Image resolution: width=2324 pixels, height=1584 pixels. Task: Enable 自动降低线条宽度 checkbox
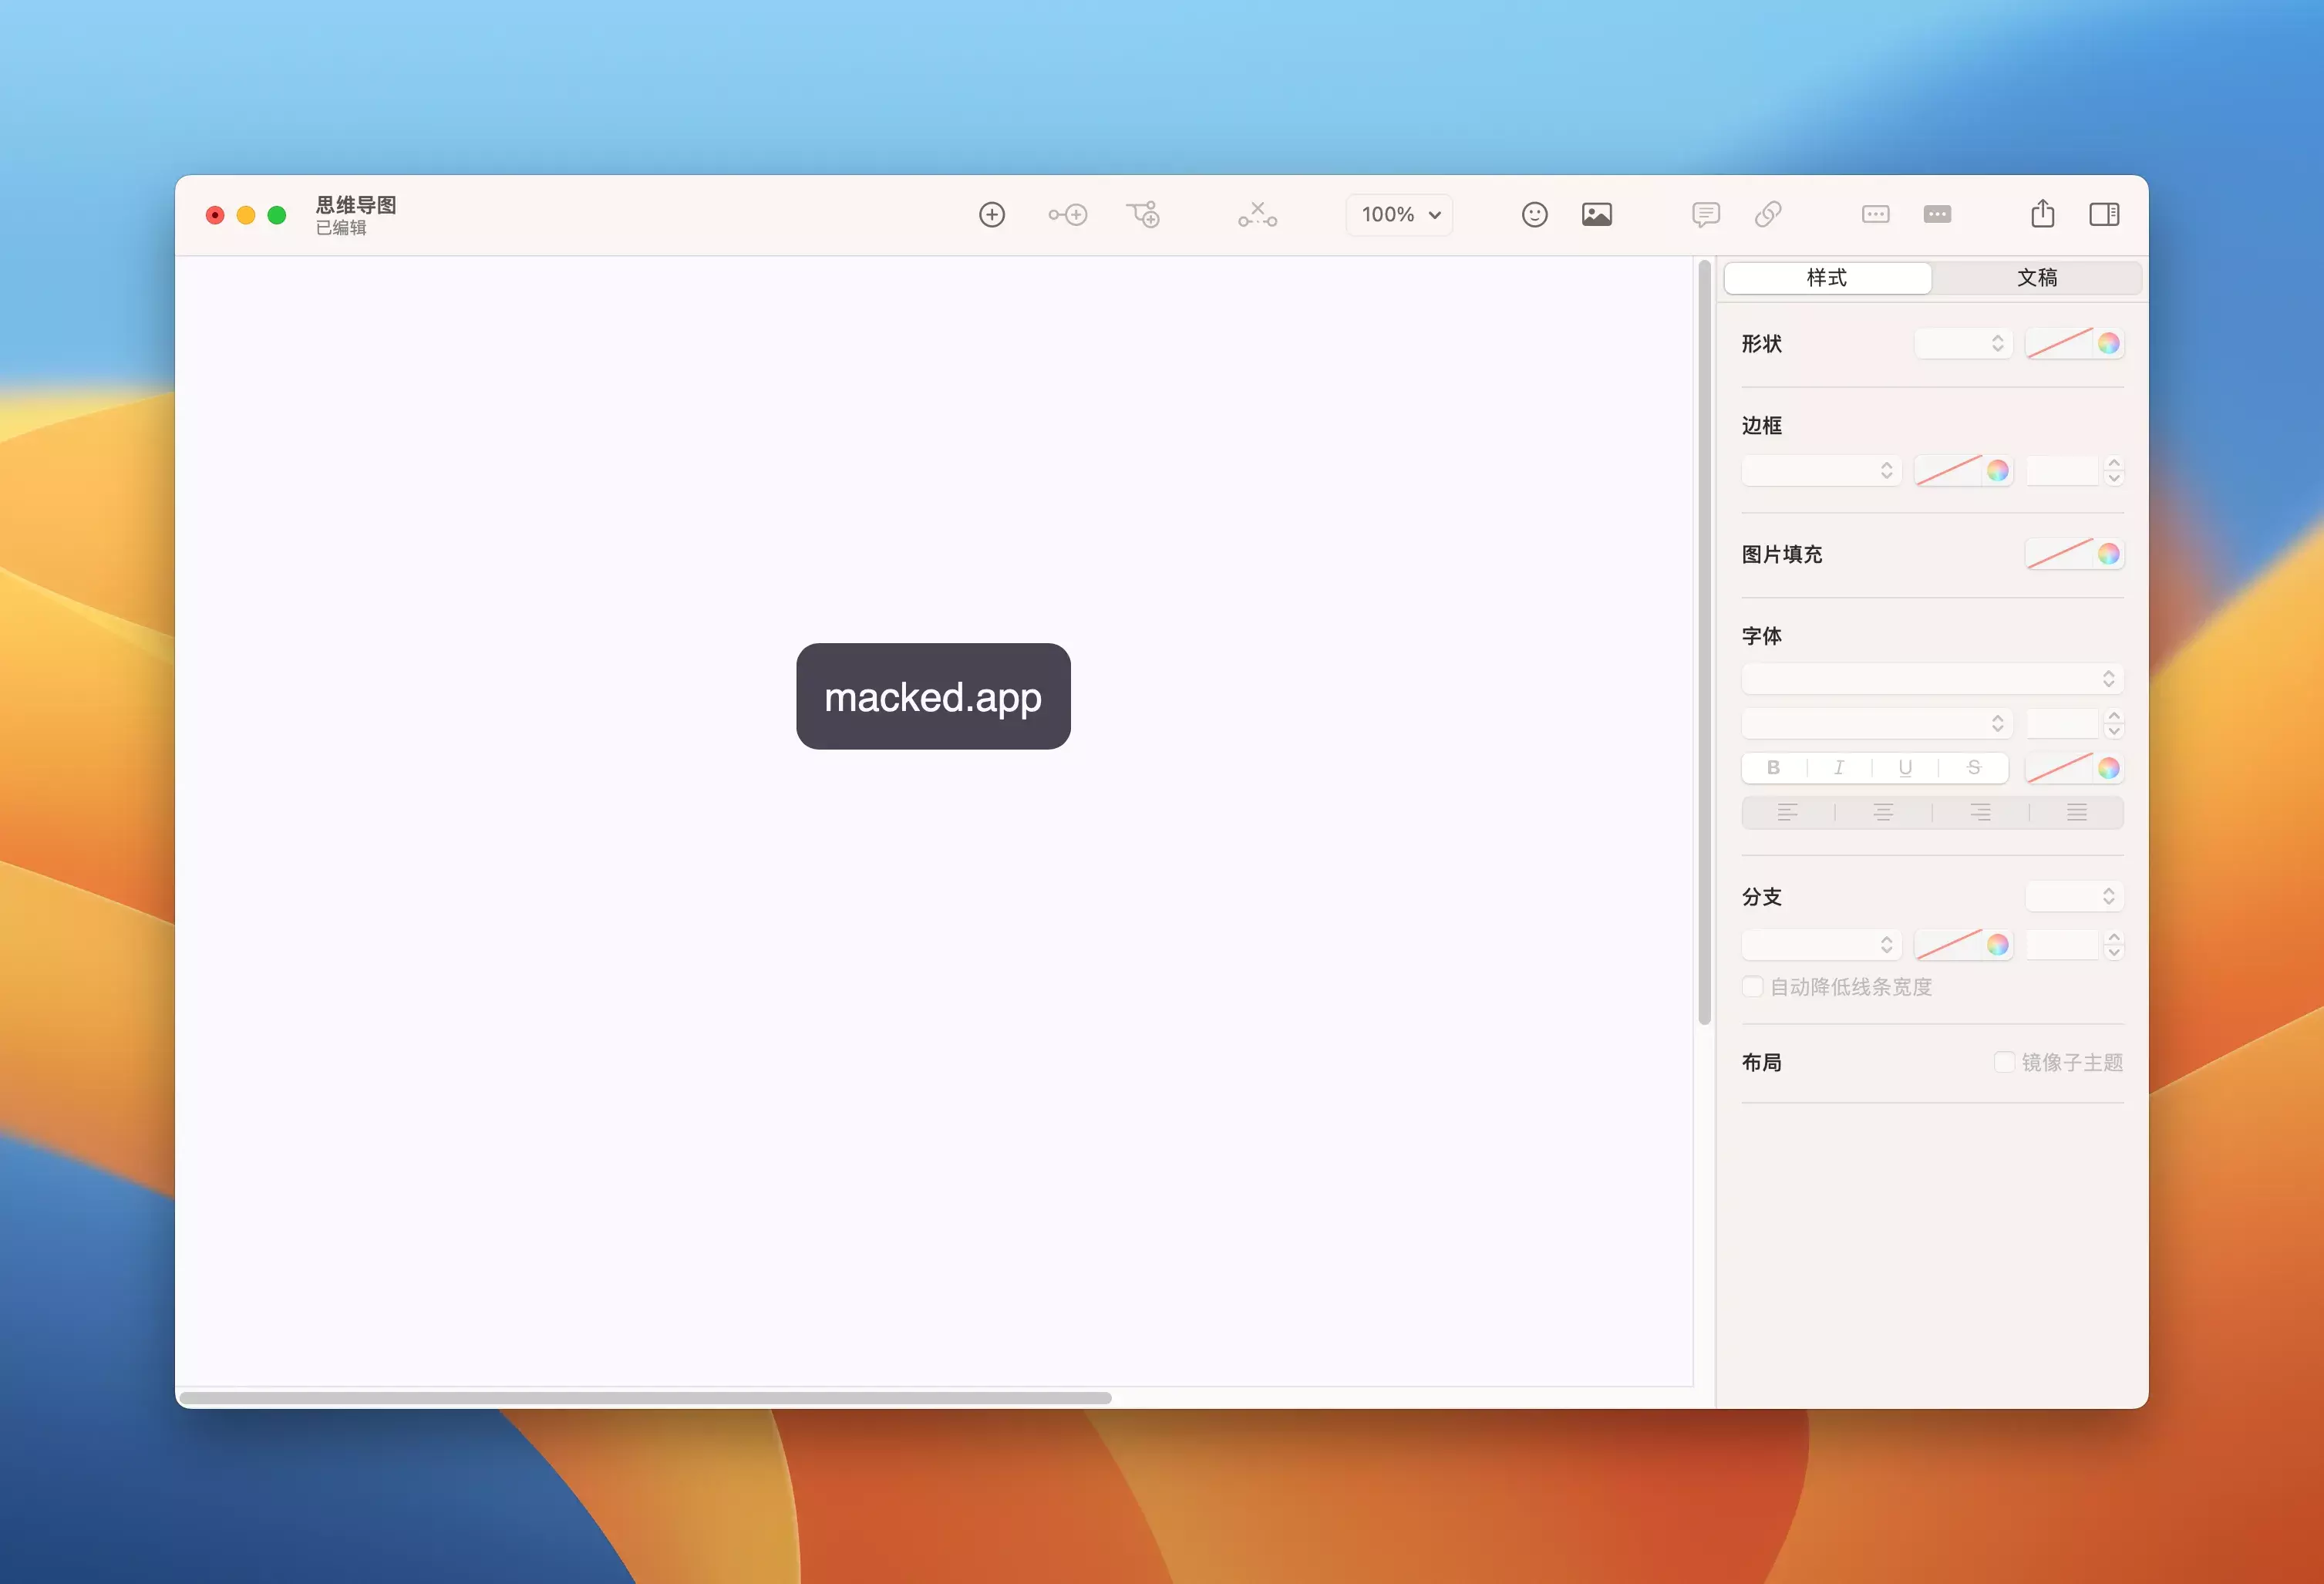tap(1752, 987)
